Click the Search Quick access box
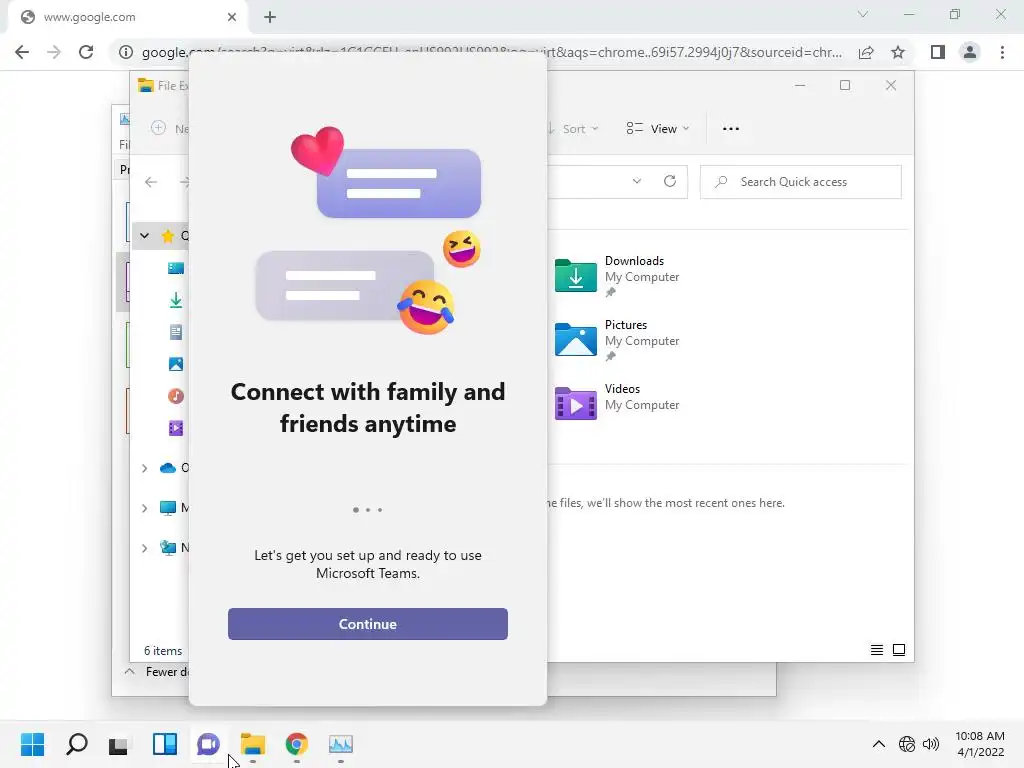1024x768 pixels. 801,182
